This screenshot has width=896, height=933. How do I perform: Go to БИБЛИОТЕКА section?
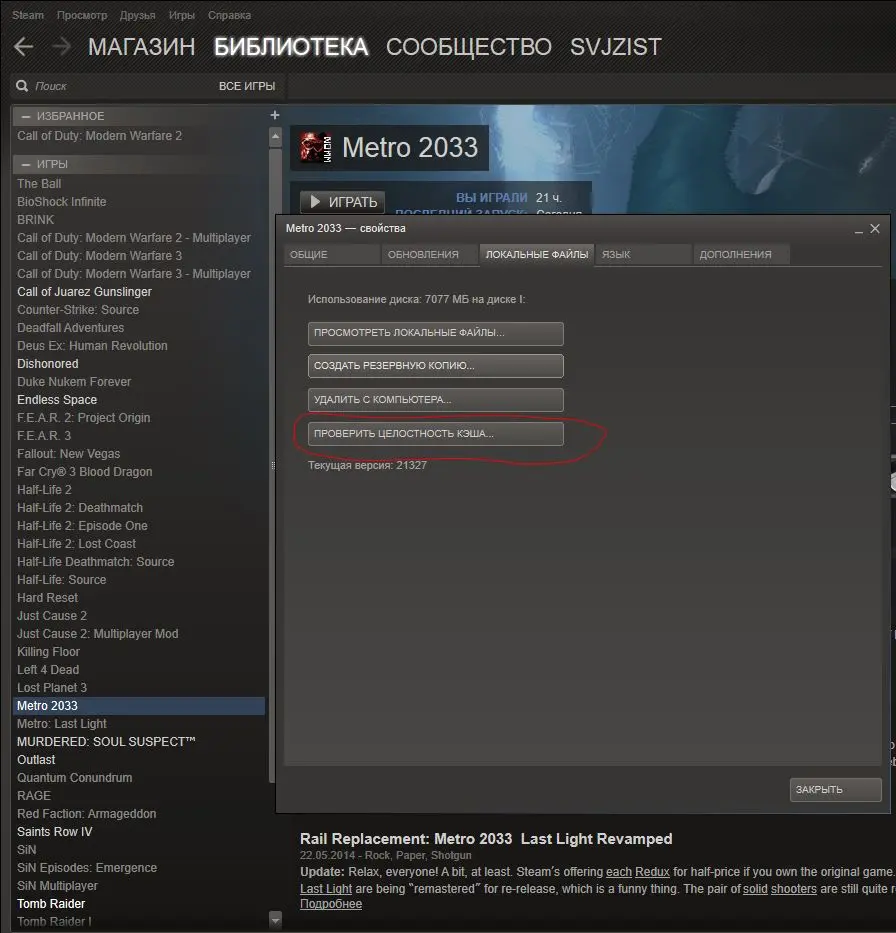291,46
